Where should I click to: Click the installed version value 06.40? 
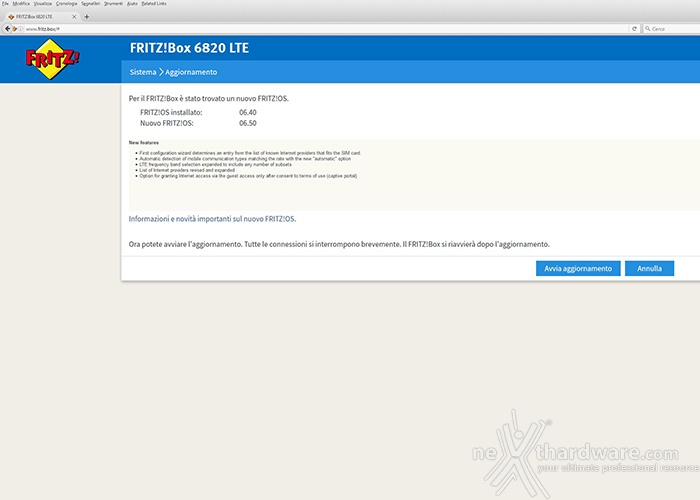click(x=248, y=112)
